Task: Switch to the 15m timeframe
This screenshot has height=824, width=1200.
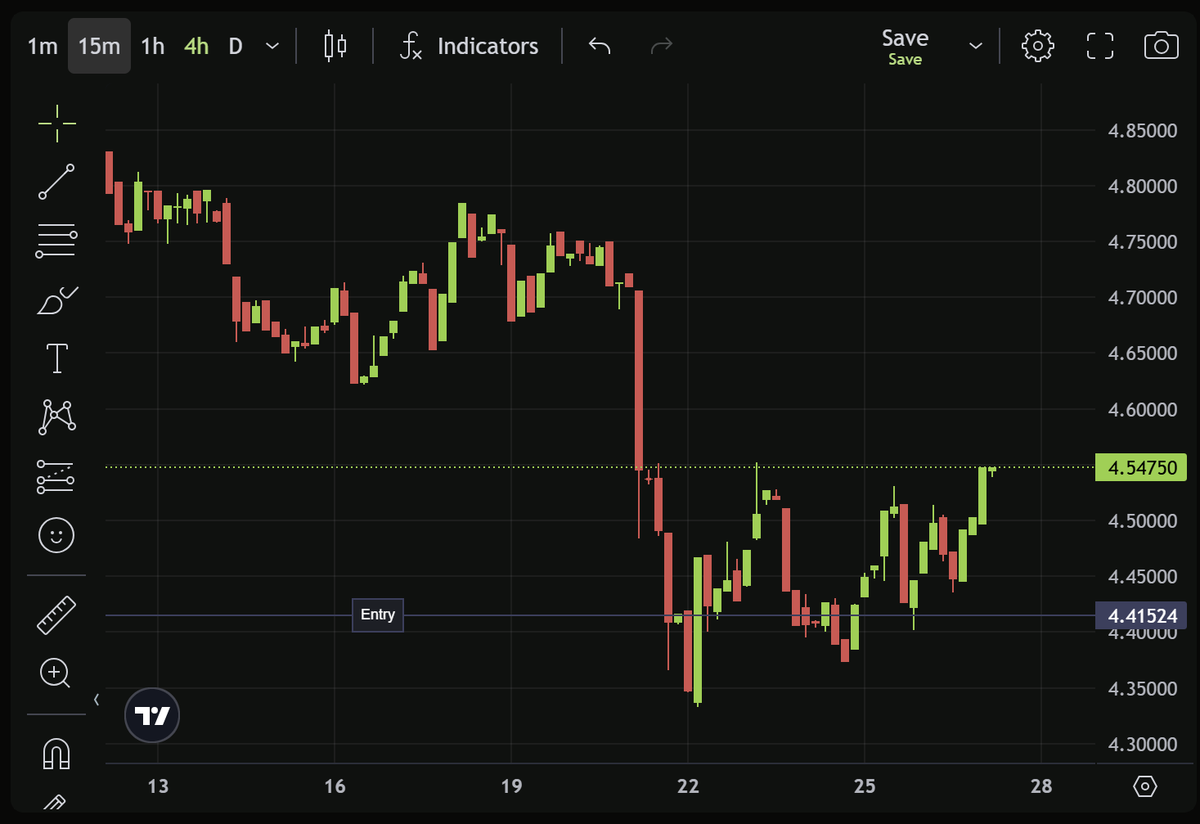Action: [x=99, y=46]
